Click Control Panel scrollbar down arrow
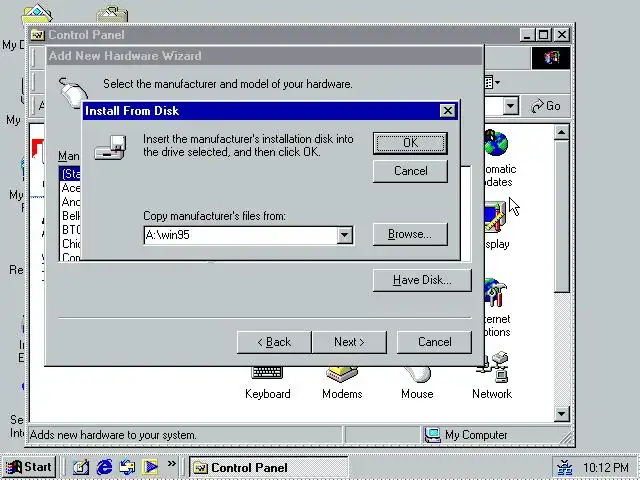Image resolution: width=640 pixels, height=480 pixels. [x=562, y=414]
